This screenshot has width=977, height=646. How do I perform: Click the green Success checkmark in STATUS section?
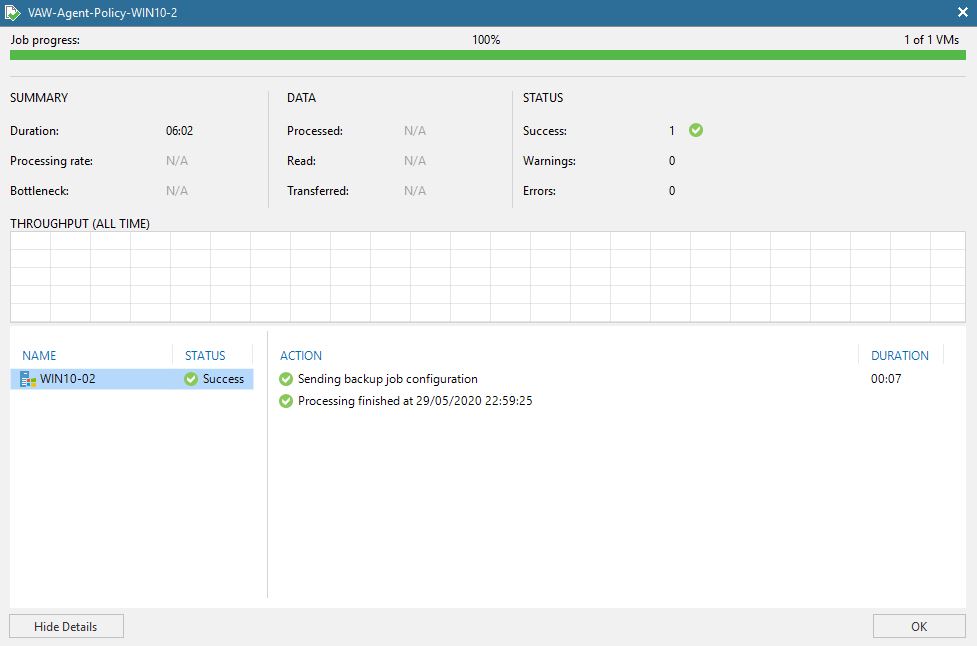point(696,130)
